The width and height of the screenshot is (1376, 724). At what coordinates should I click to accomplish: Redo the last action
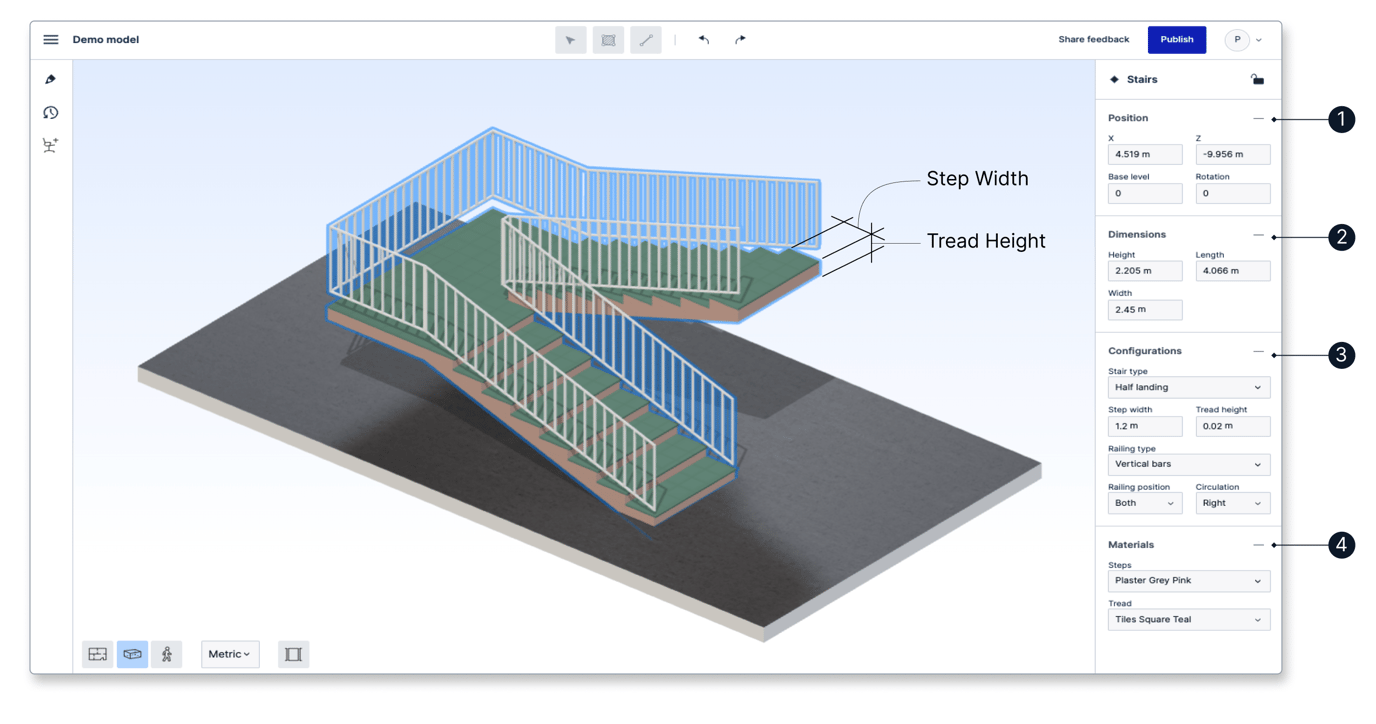click(x=740, y=40)
